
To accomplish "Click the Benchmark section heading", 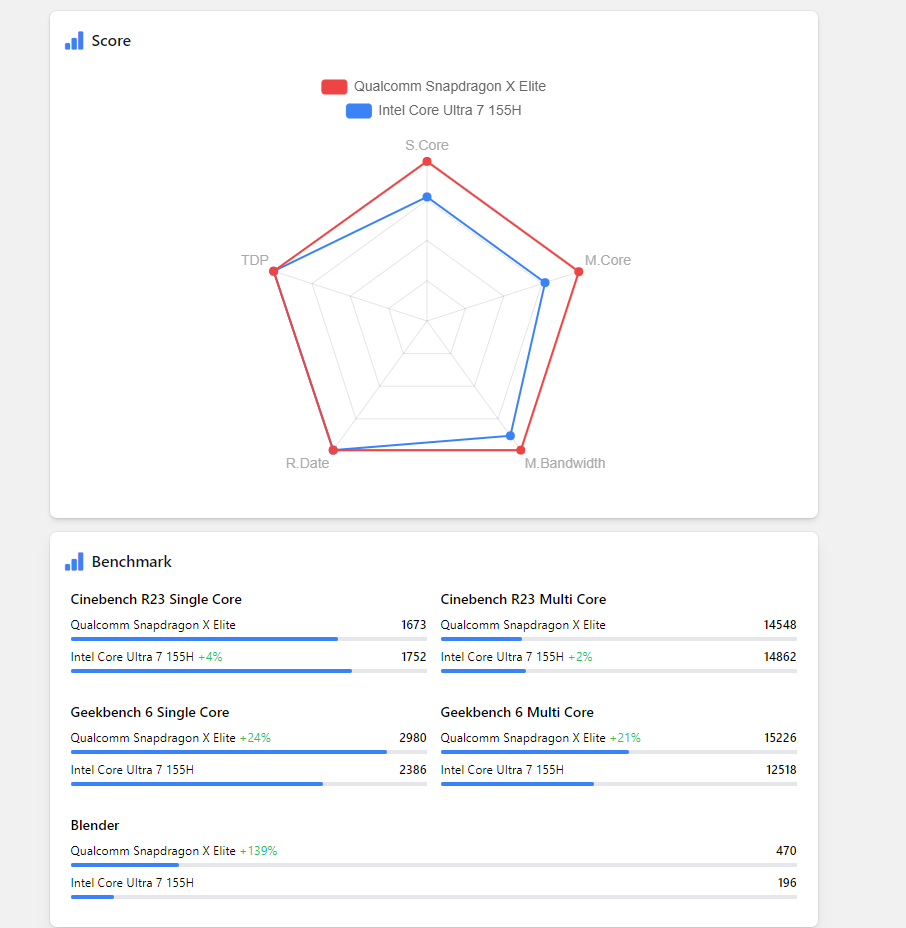I will pos(131,562).
